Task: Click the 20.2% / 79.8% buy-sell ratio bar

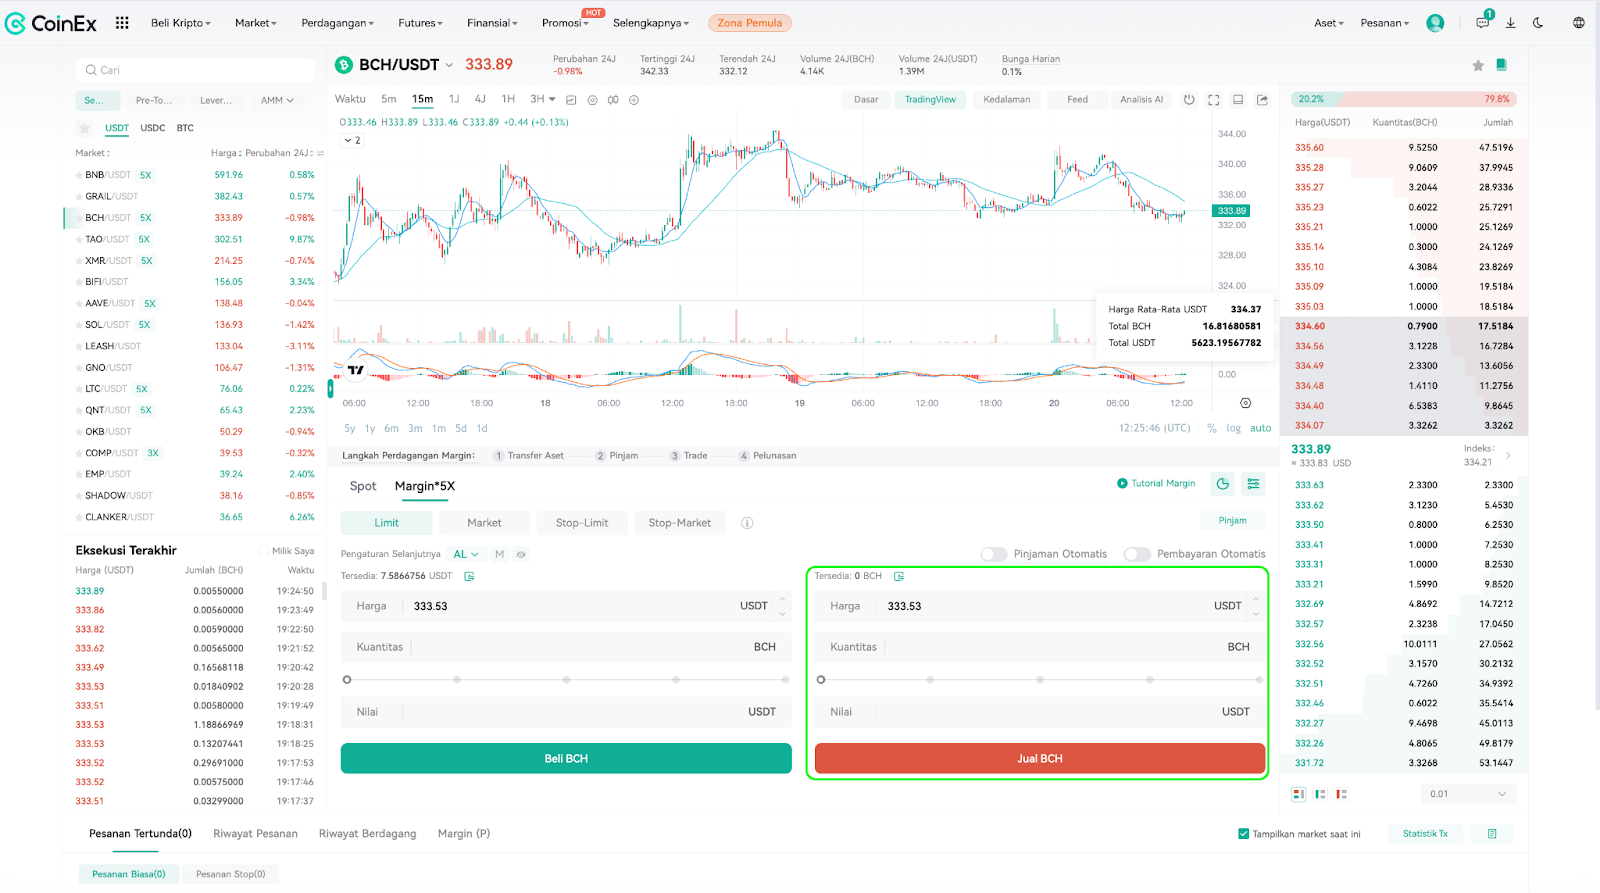Action: pyautogui.click(x=1404, y=99)
